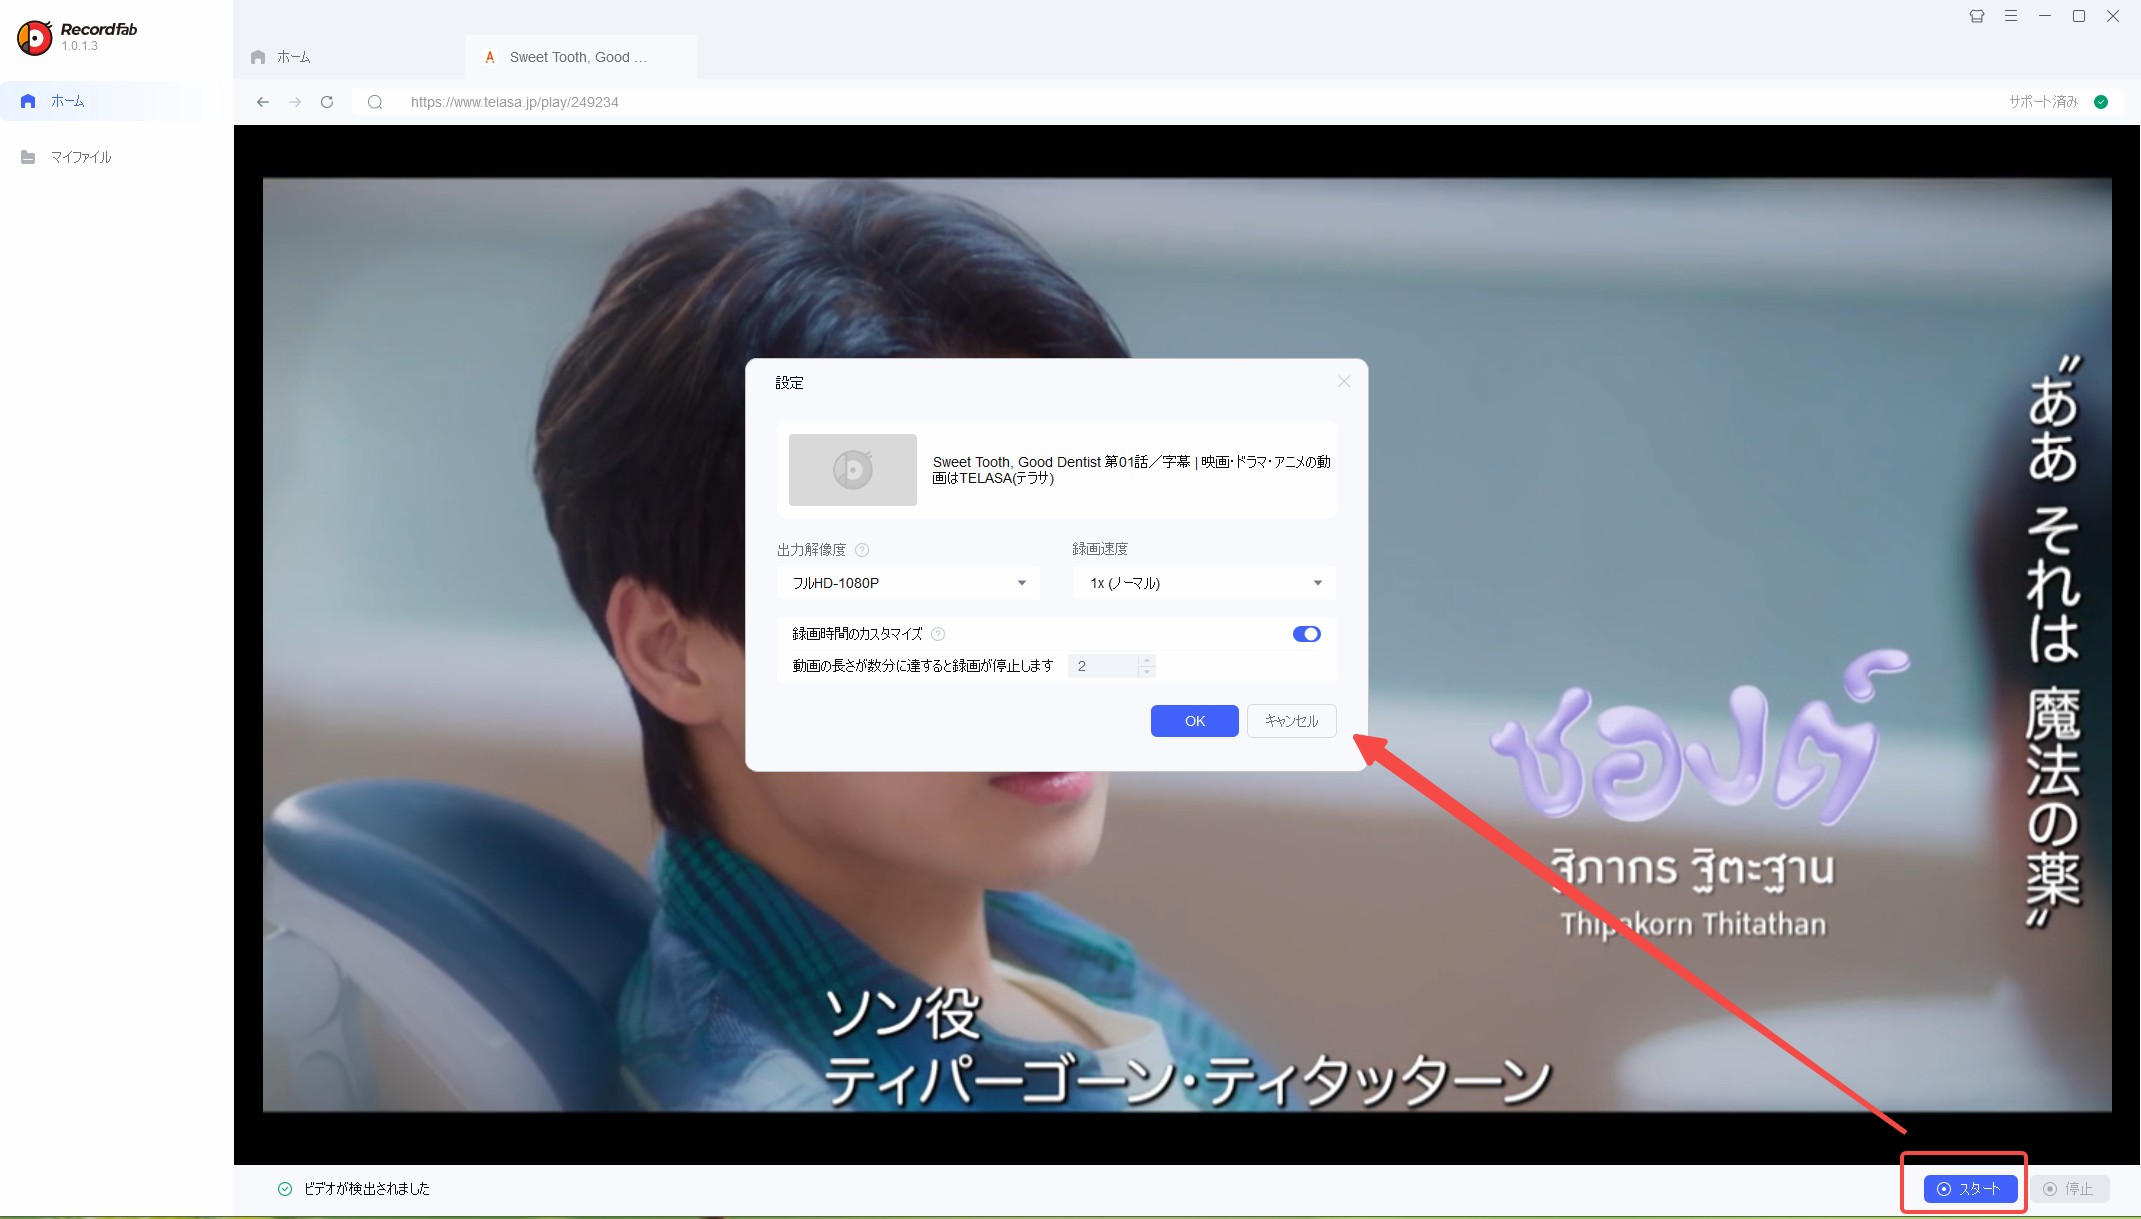Decrease minutes with stepper down arrow
Screen dimensions: 2141x1219
pos(1147,672)
